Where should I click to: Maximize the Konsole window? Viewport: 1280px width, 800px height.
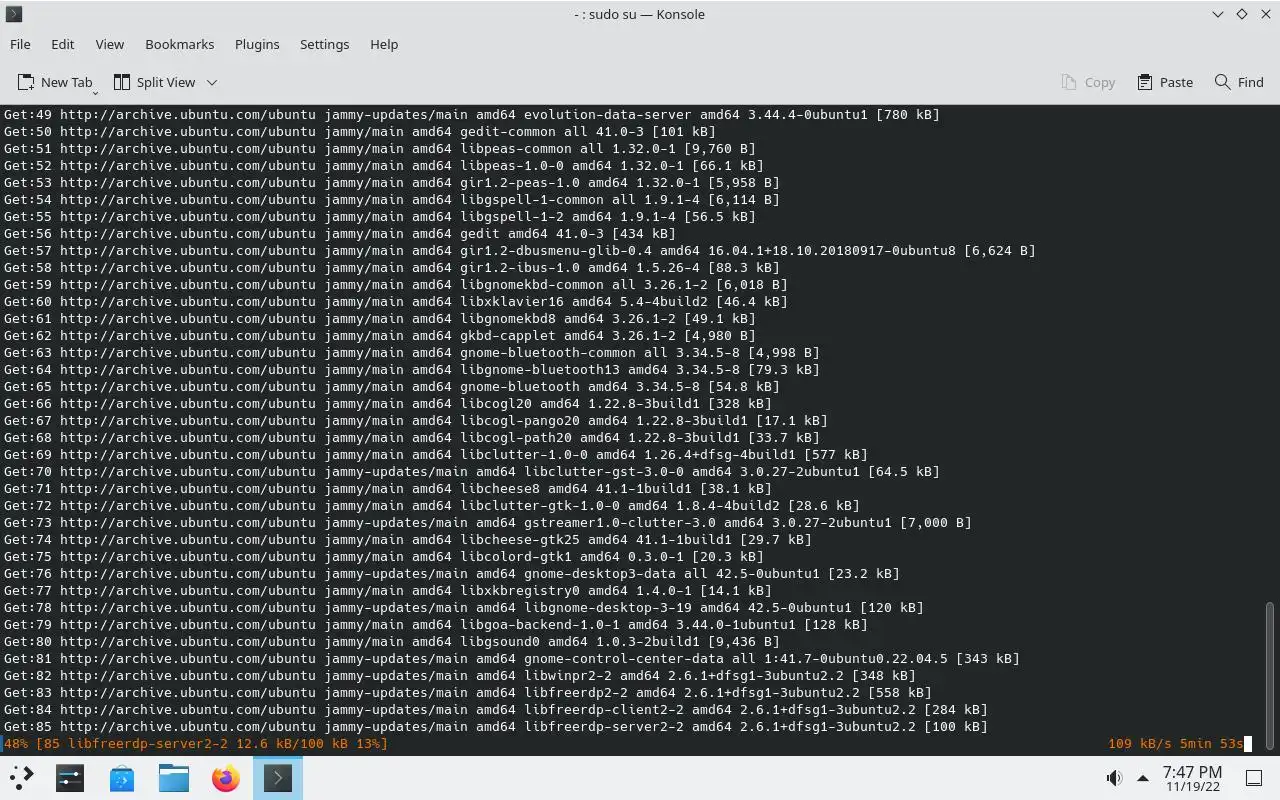[x=1241, y=14]
